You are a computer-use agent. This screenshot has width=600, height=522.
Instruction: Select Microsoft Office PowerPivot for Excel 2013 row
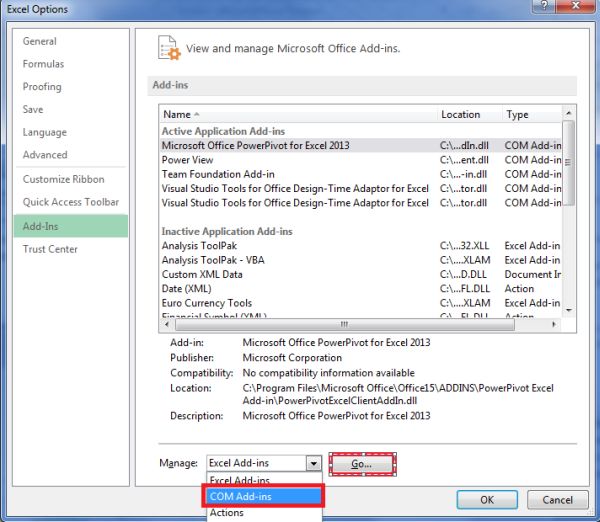(361, 145)
